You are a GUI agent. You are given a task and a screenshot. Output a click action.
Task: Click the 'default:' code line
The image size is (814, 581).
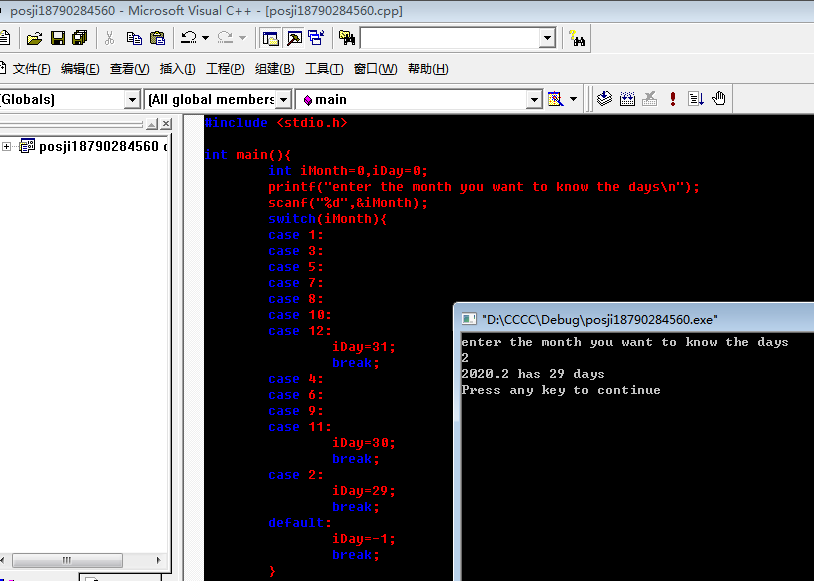click(x=300, y=523)
